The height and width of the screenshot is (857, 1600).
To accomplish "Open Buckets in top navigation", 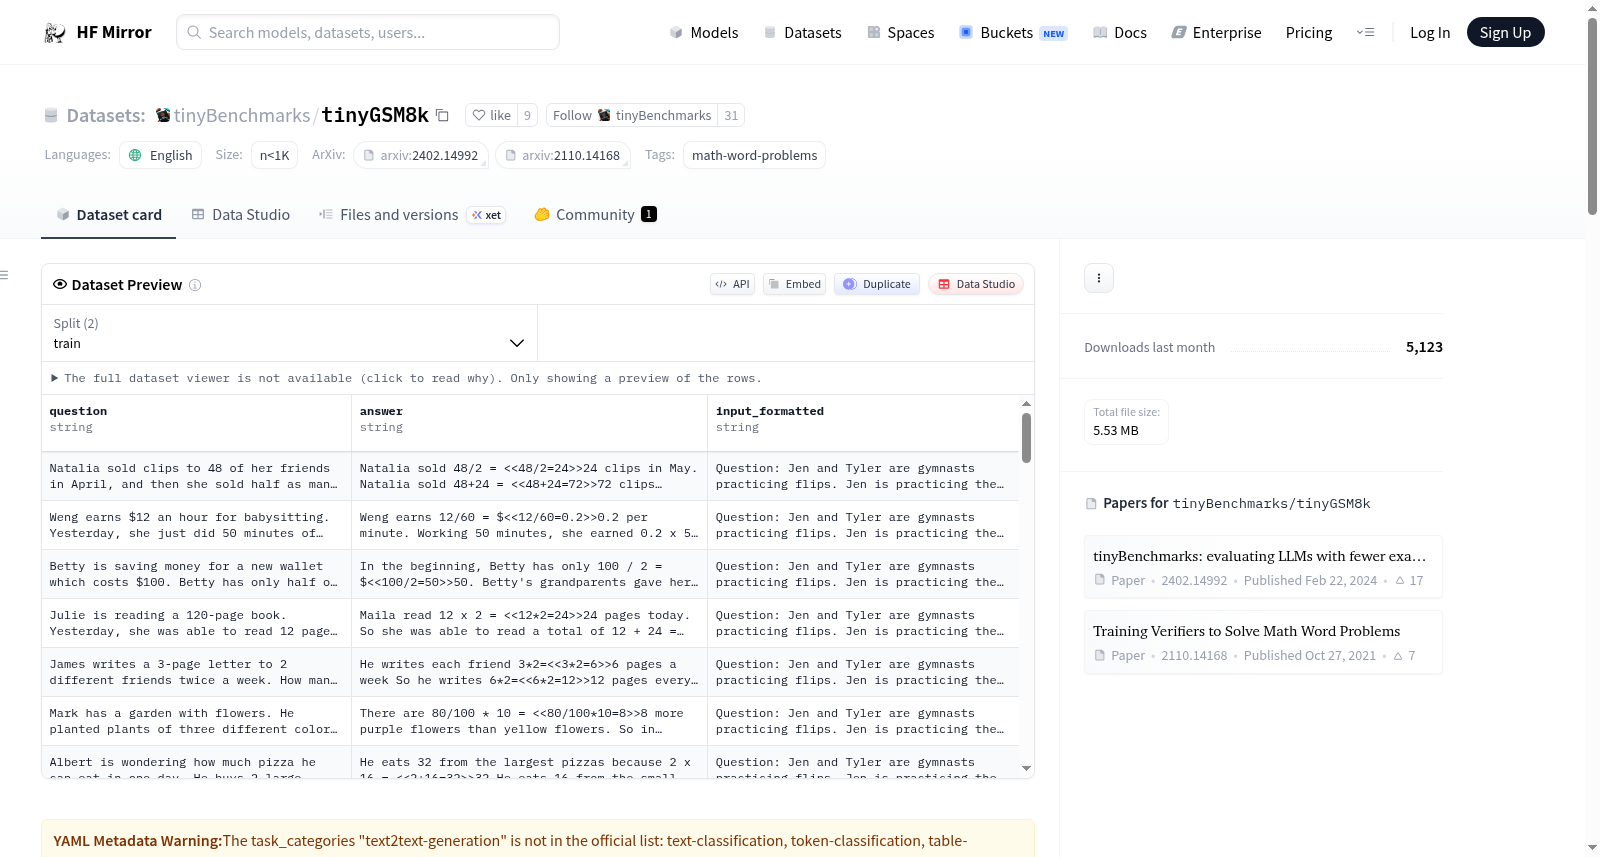I will tap(1013, 32).
